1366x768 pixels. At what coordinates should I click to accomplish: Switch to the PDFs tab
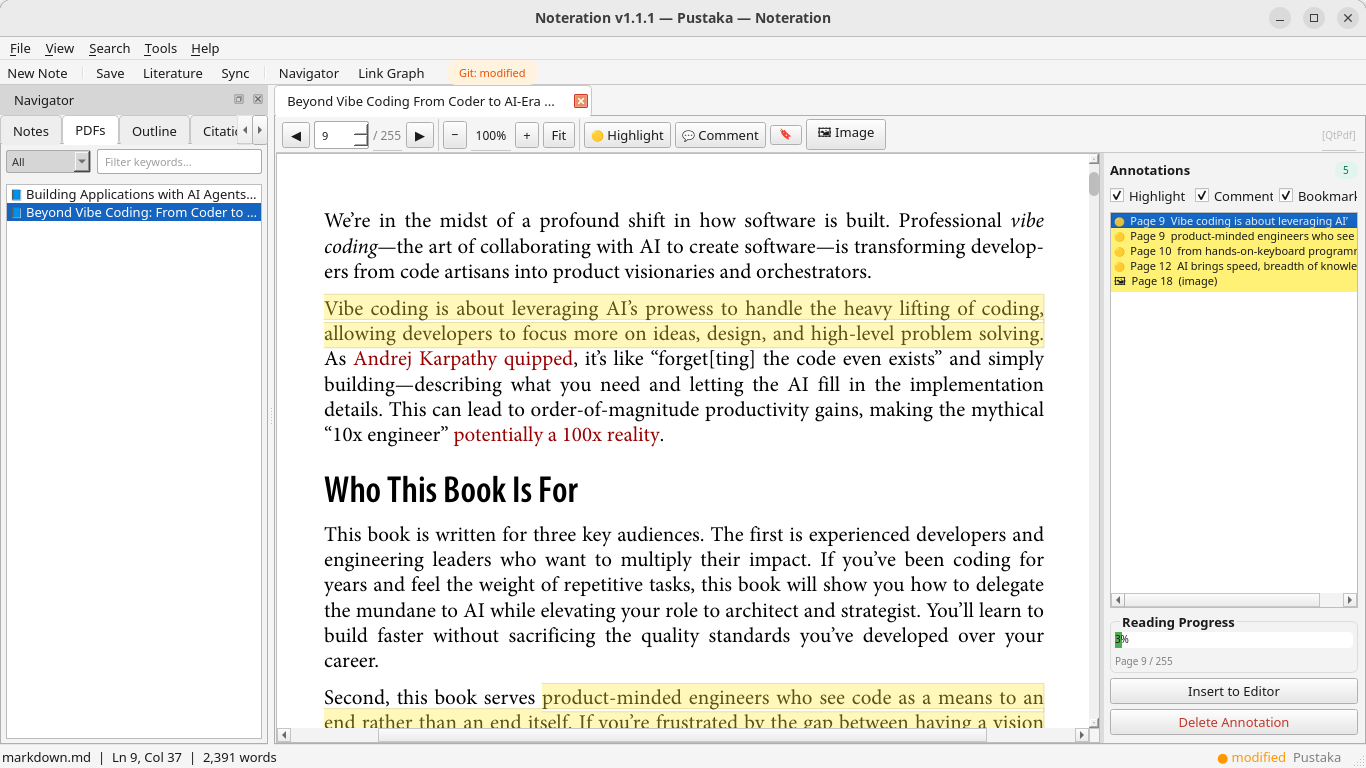90,131
